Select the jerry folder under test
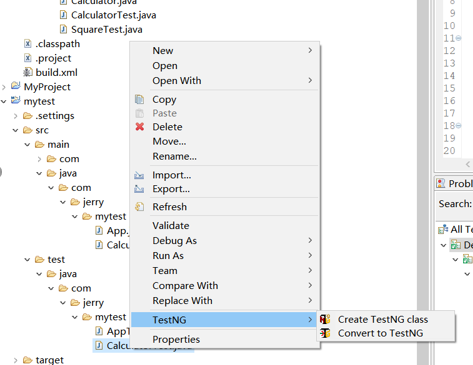Screen dimensions: 473x365 coord(93,303)
